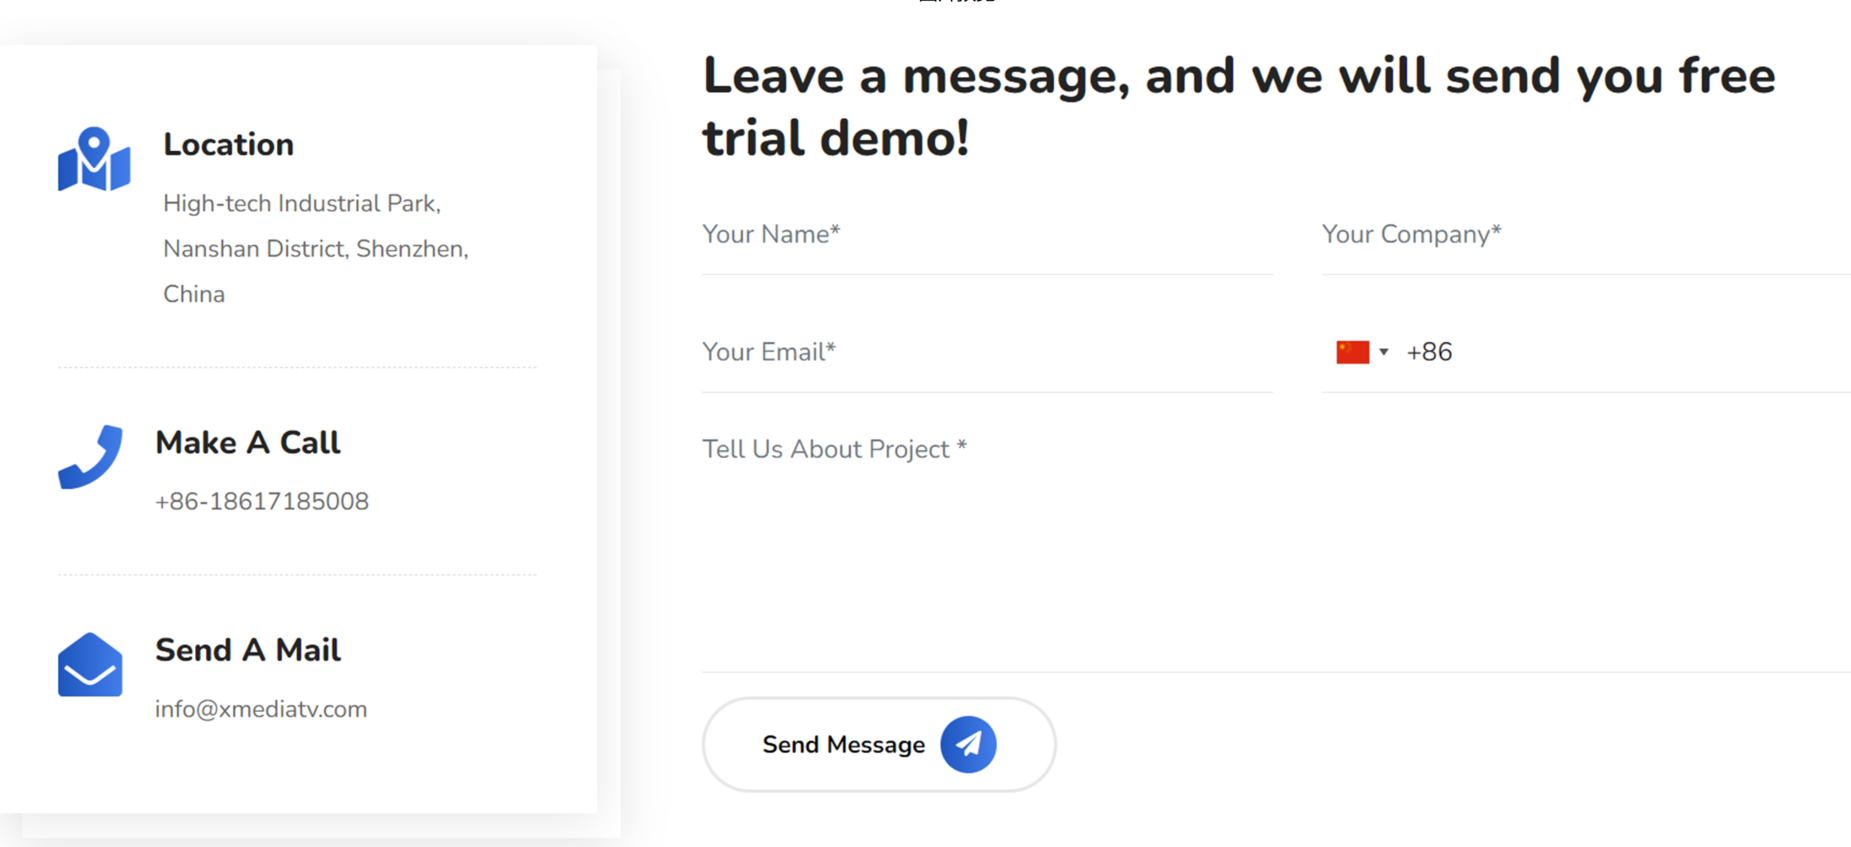Viewport: 1851px width, 847px height.
Task: Click the 'Leave a message' main heading
Action: [1238, 106]
